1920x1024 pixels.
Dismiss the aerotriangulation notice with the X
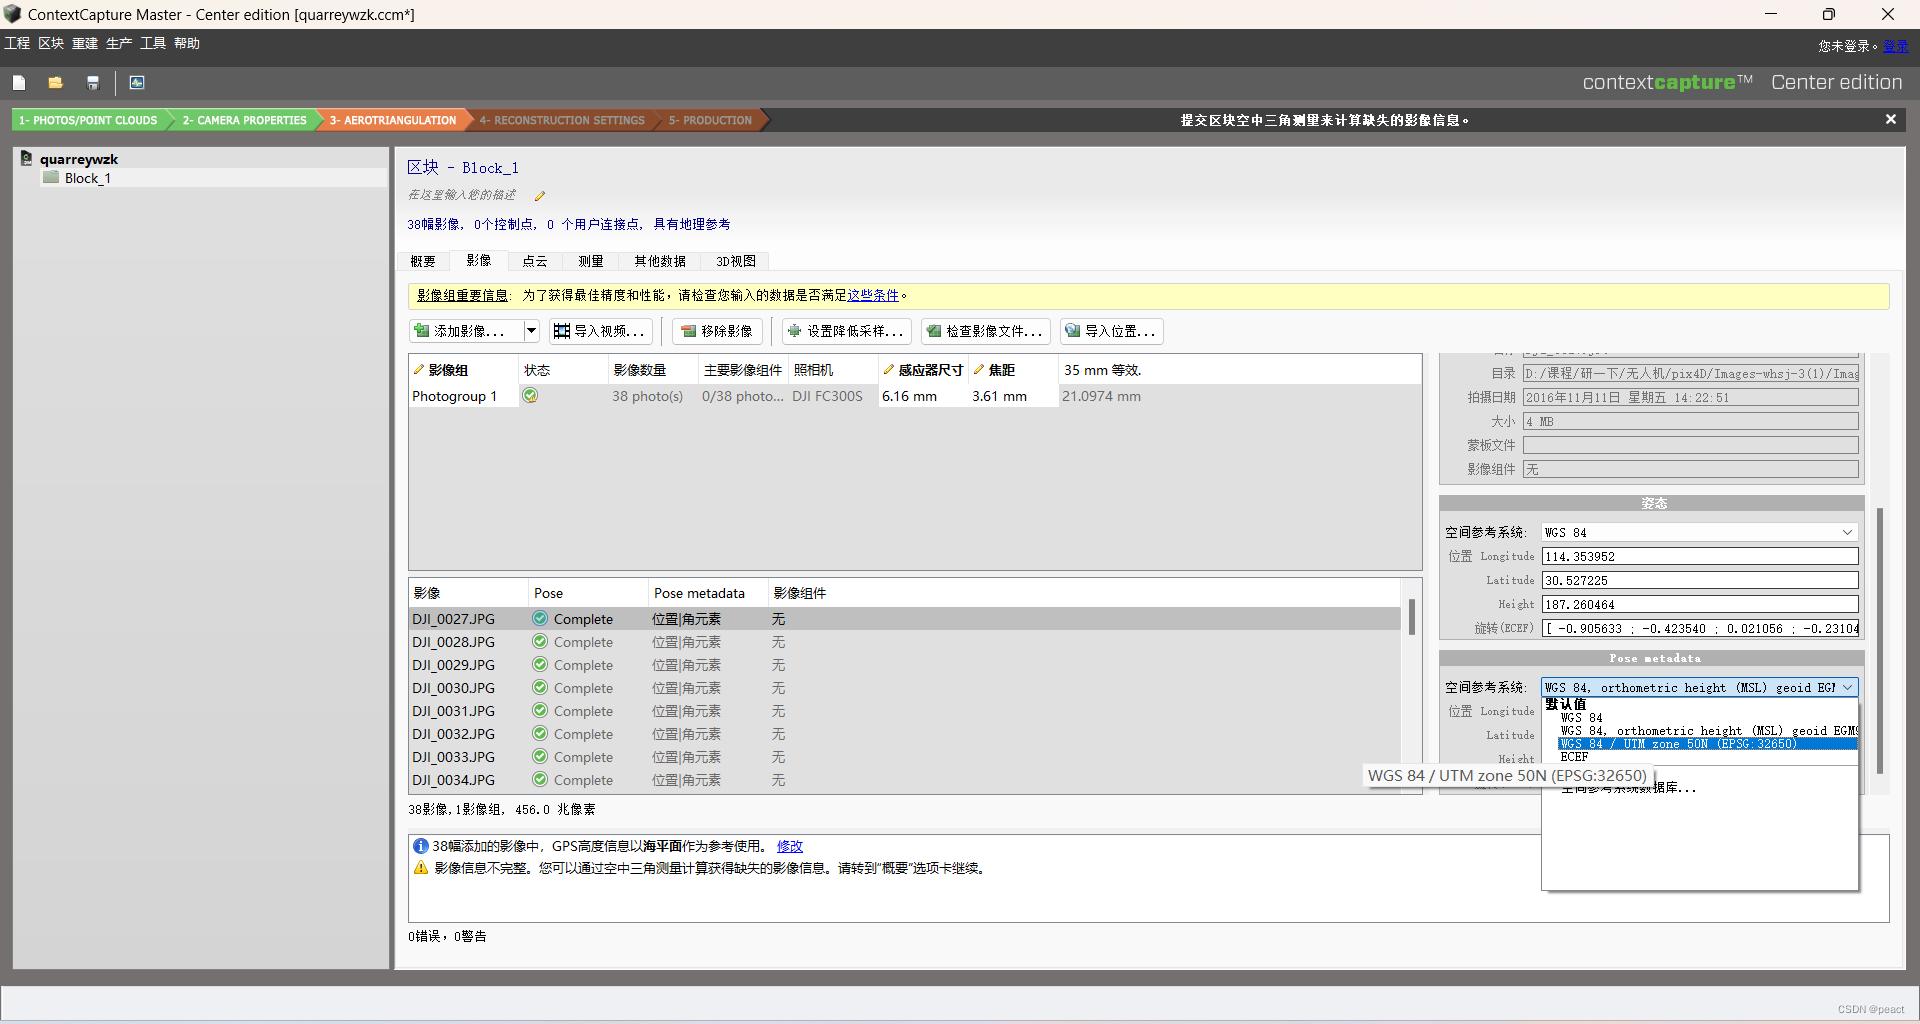tap(1890, 119)
